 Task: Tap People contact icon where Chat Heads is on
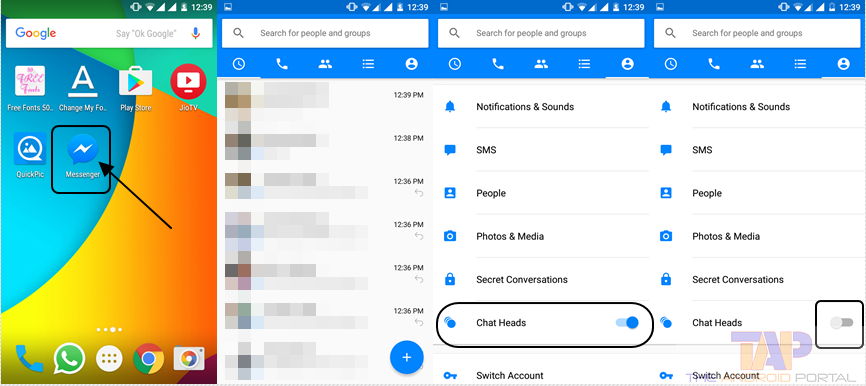[x=450, y=193]
